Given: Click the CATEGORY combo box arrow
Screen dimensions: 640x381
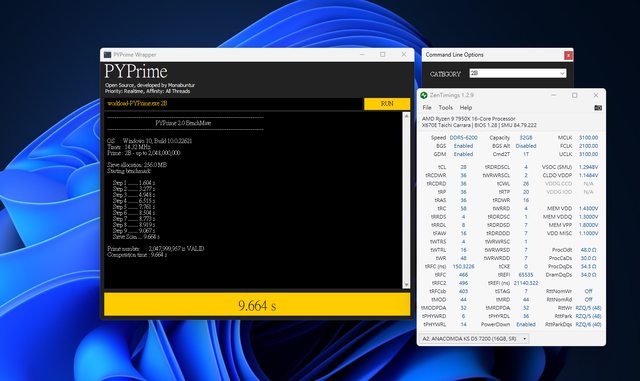Looking at the screenshot, I should tap(562, 74).
